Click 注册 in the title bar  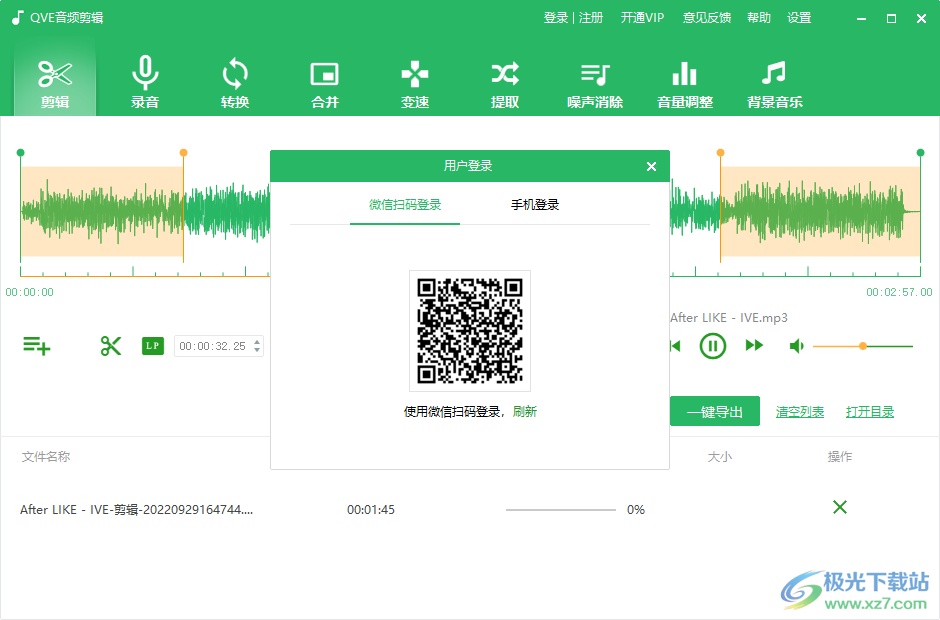click(x=590, y=18)
